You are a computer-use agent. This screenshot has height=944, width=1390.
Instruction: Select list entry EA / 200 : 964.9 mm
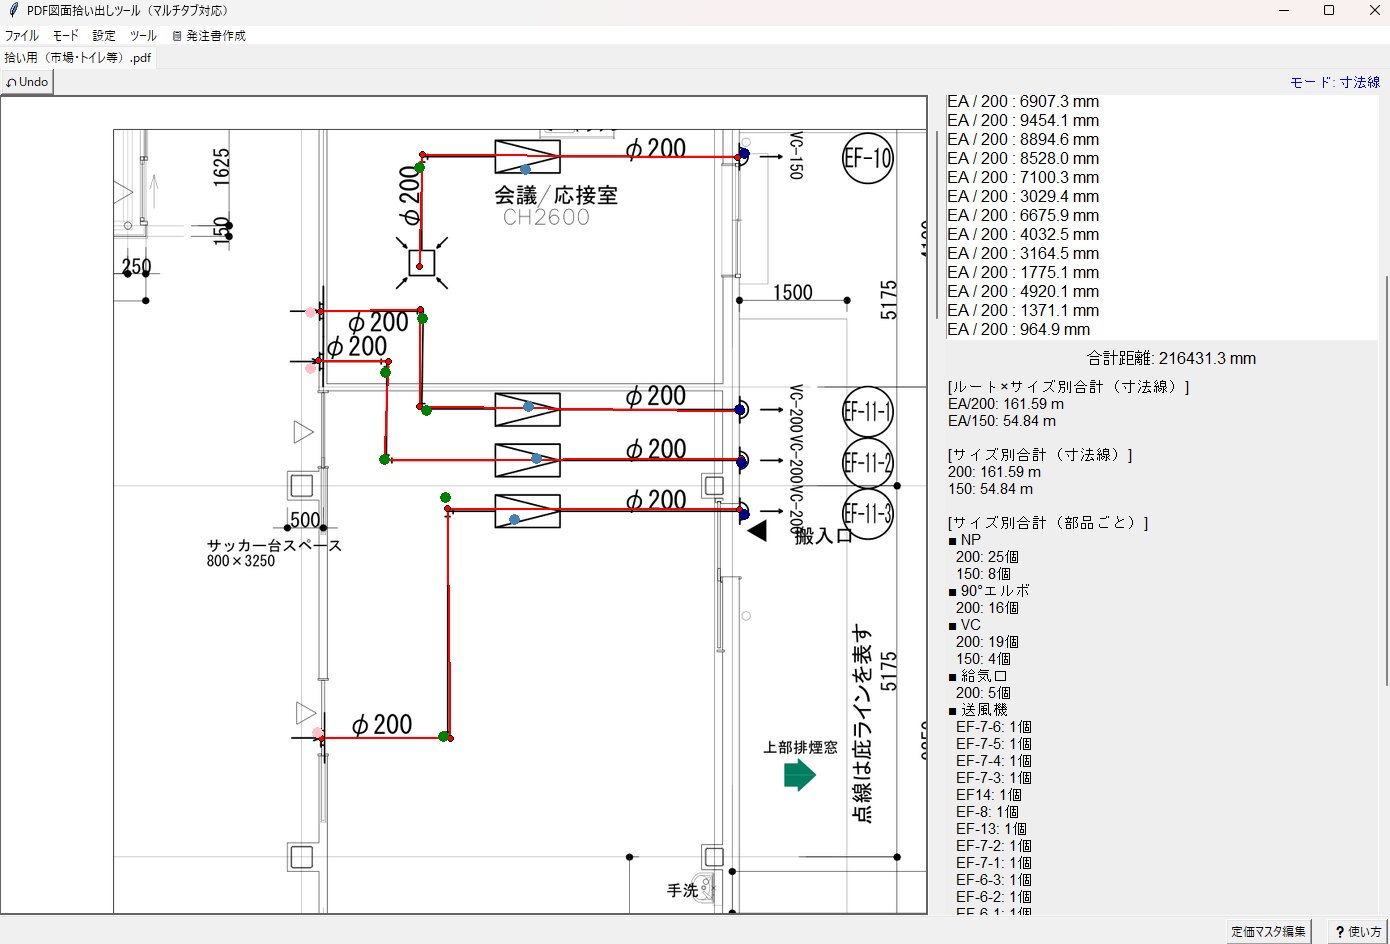tap(1019, 329)
